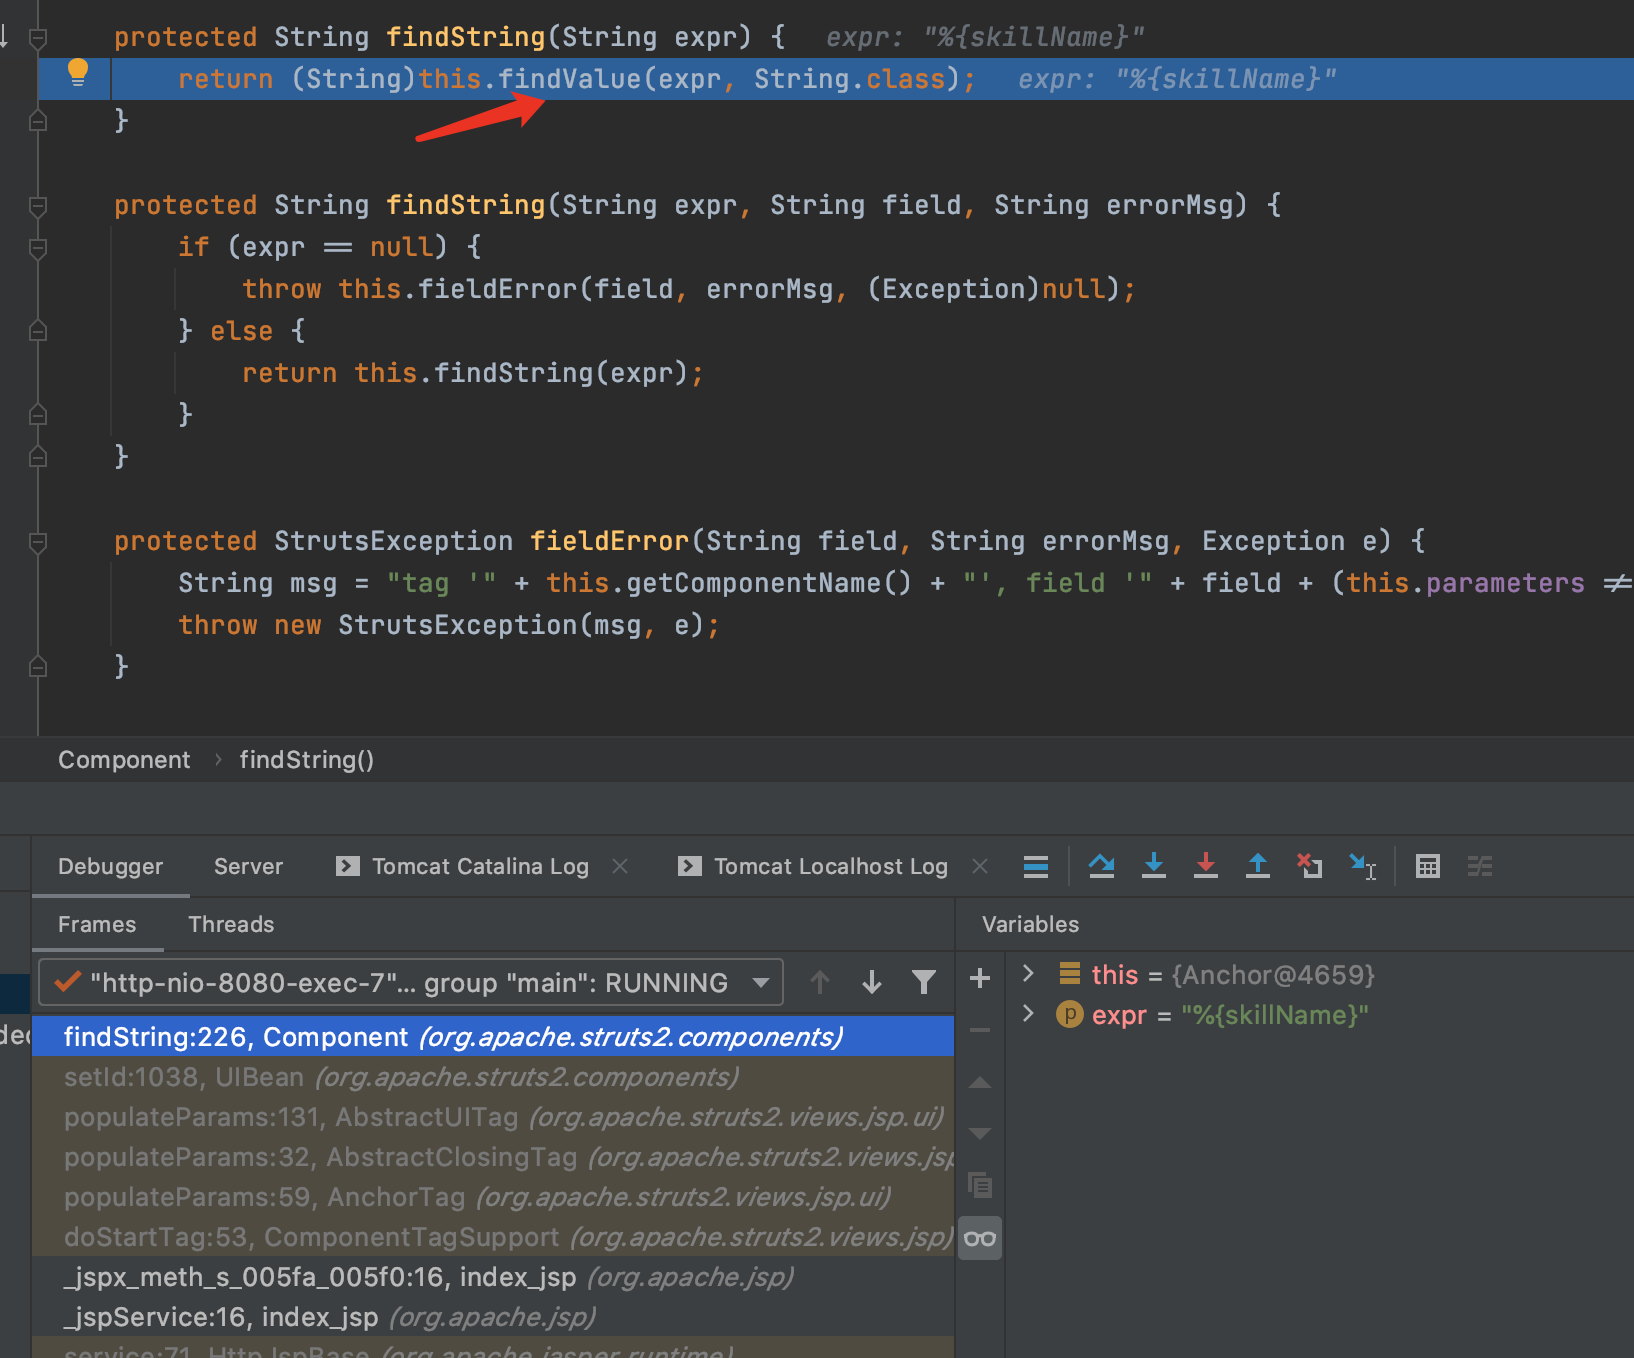Select next frame with down arrow
1634x1358 pixels.
[872, 982]
